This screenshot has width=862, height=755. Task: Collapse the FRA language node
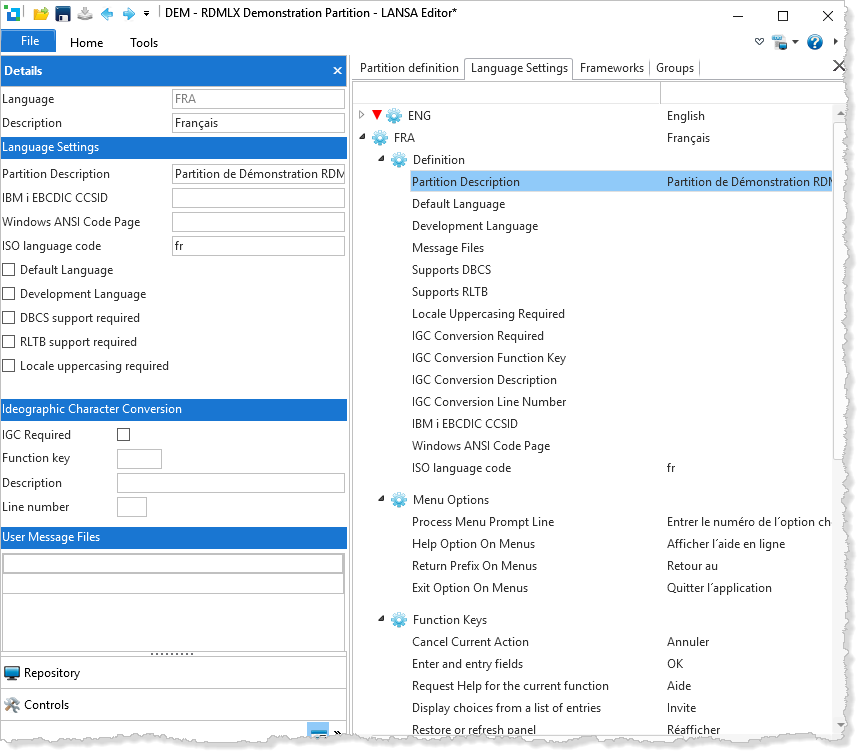click(x=362, y=136)
